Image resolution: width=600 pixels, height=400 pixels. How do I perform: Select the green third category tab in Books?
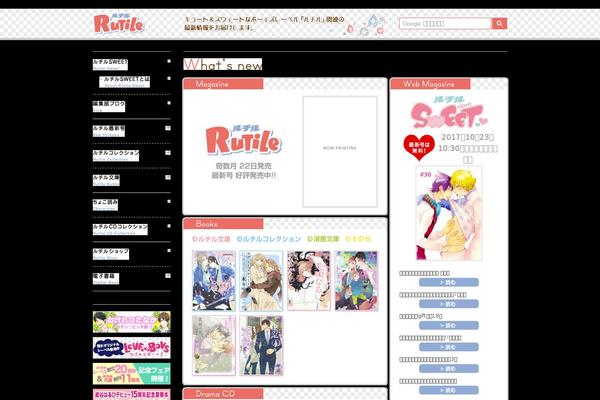pyautogui.click(x=323, y=239)
